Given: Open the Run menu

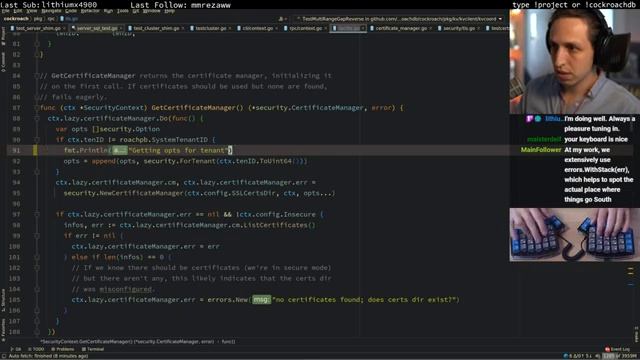Looking at the screenshot, I should tap(108, 11).
